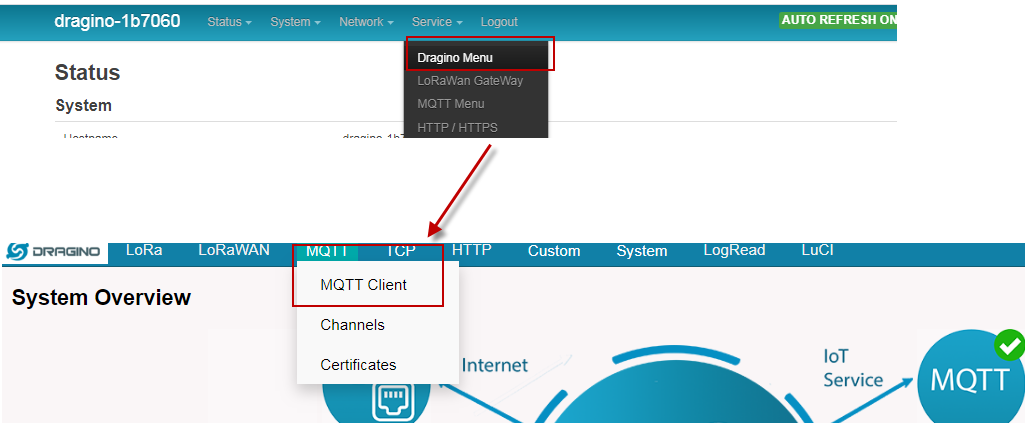Click the System section heading

click(x=84, y=105)
